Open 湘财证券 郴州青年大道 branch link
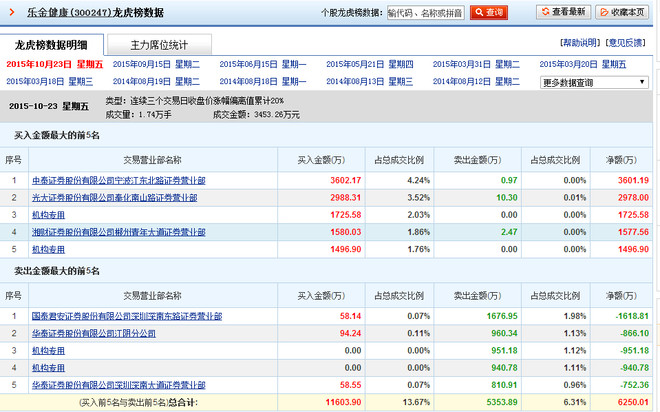 (x=119, y=231)
